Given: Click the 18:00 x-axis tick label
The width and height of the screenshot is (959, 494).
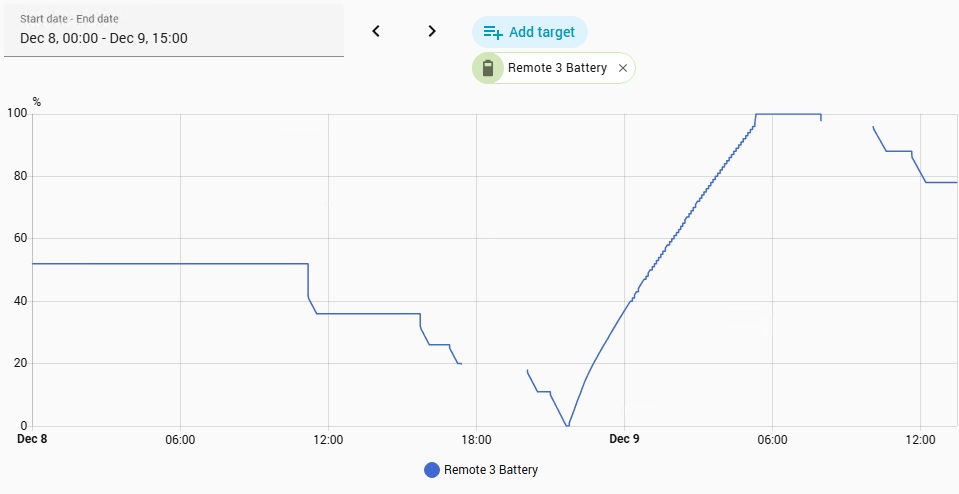Looking at the screenshot, I should pos(476,439).
